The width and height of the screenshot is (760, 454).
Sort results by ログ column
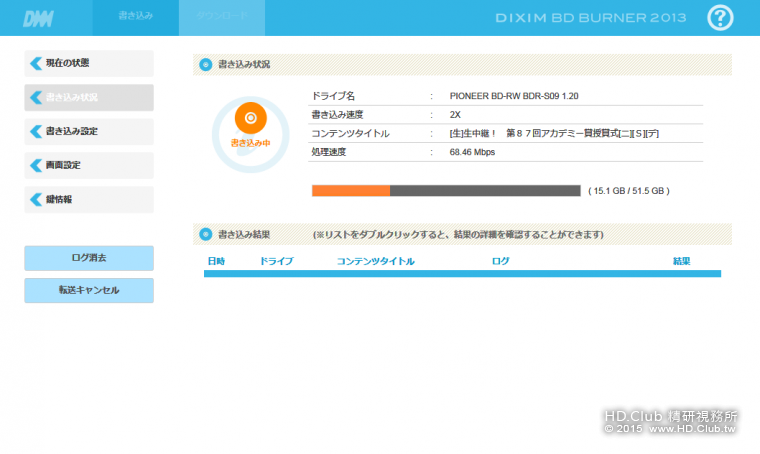tap(500, 261)
